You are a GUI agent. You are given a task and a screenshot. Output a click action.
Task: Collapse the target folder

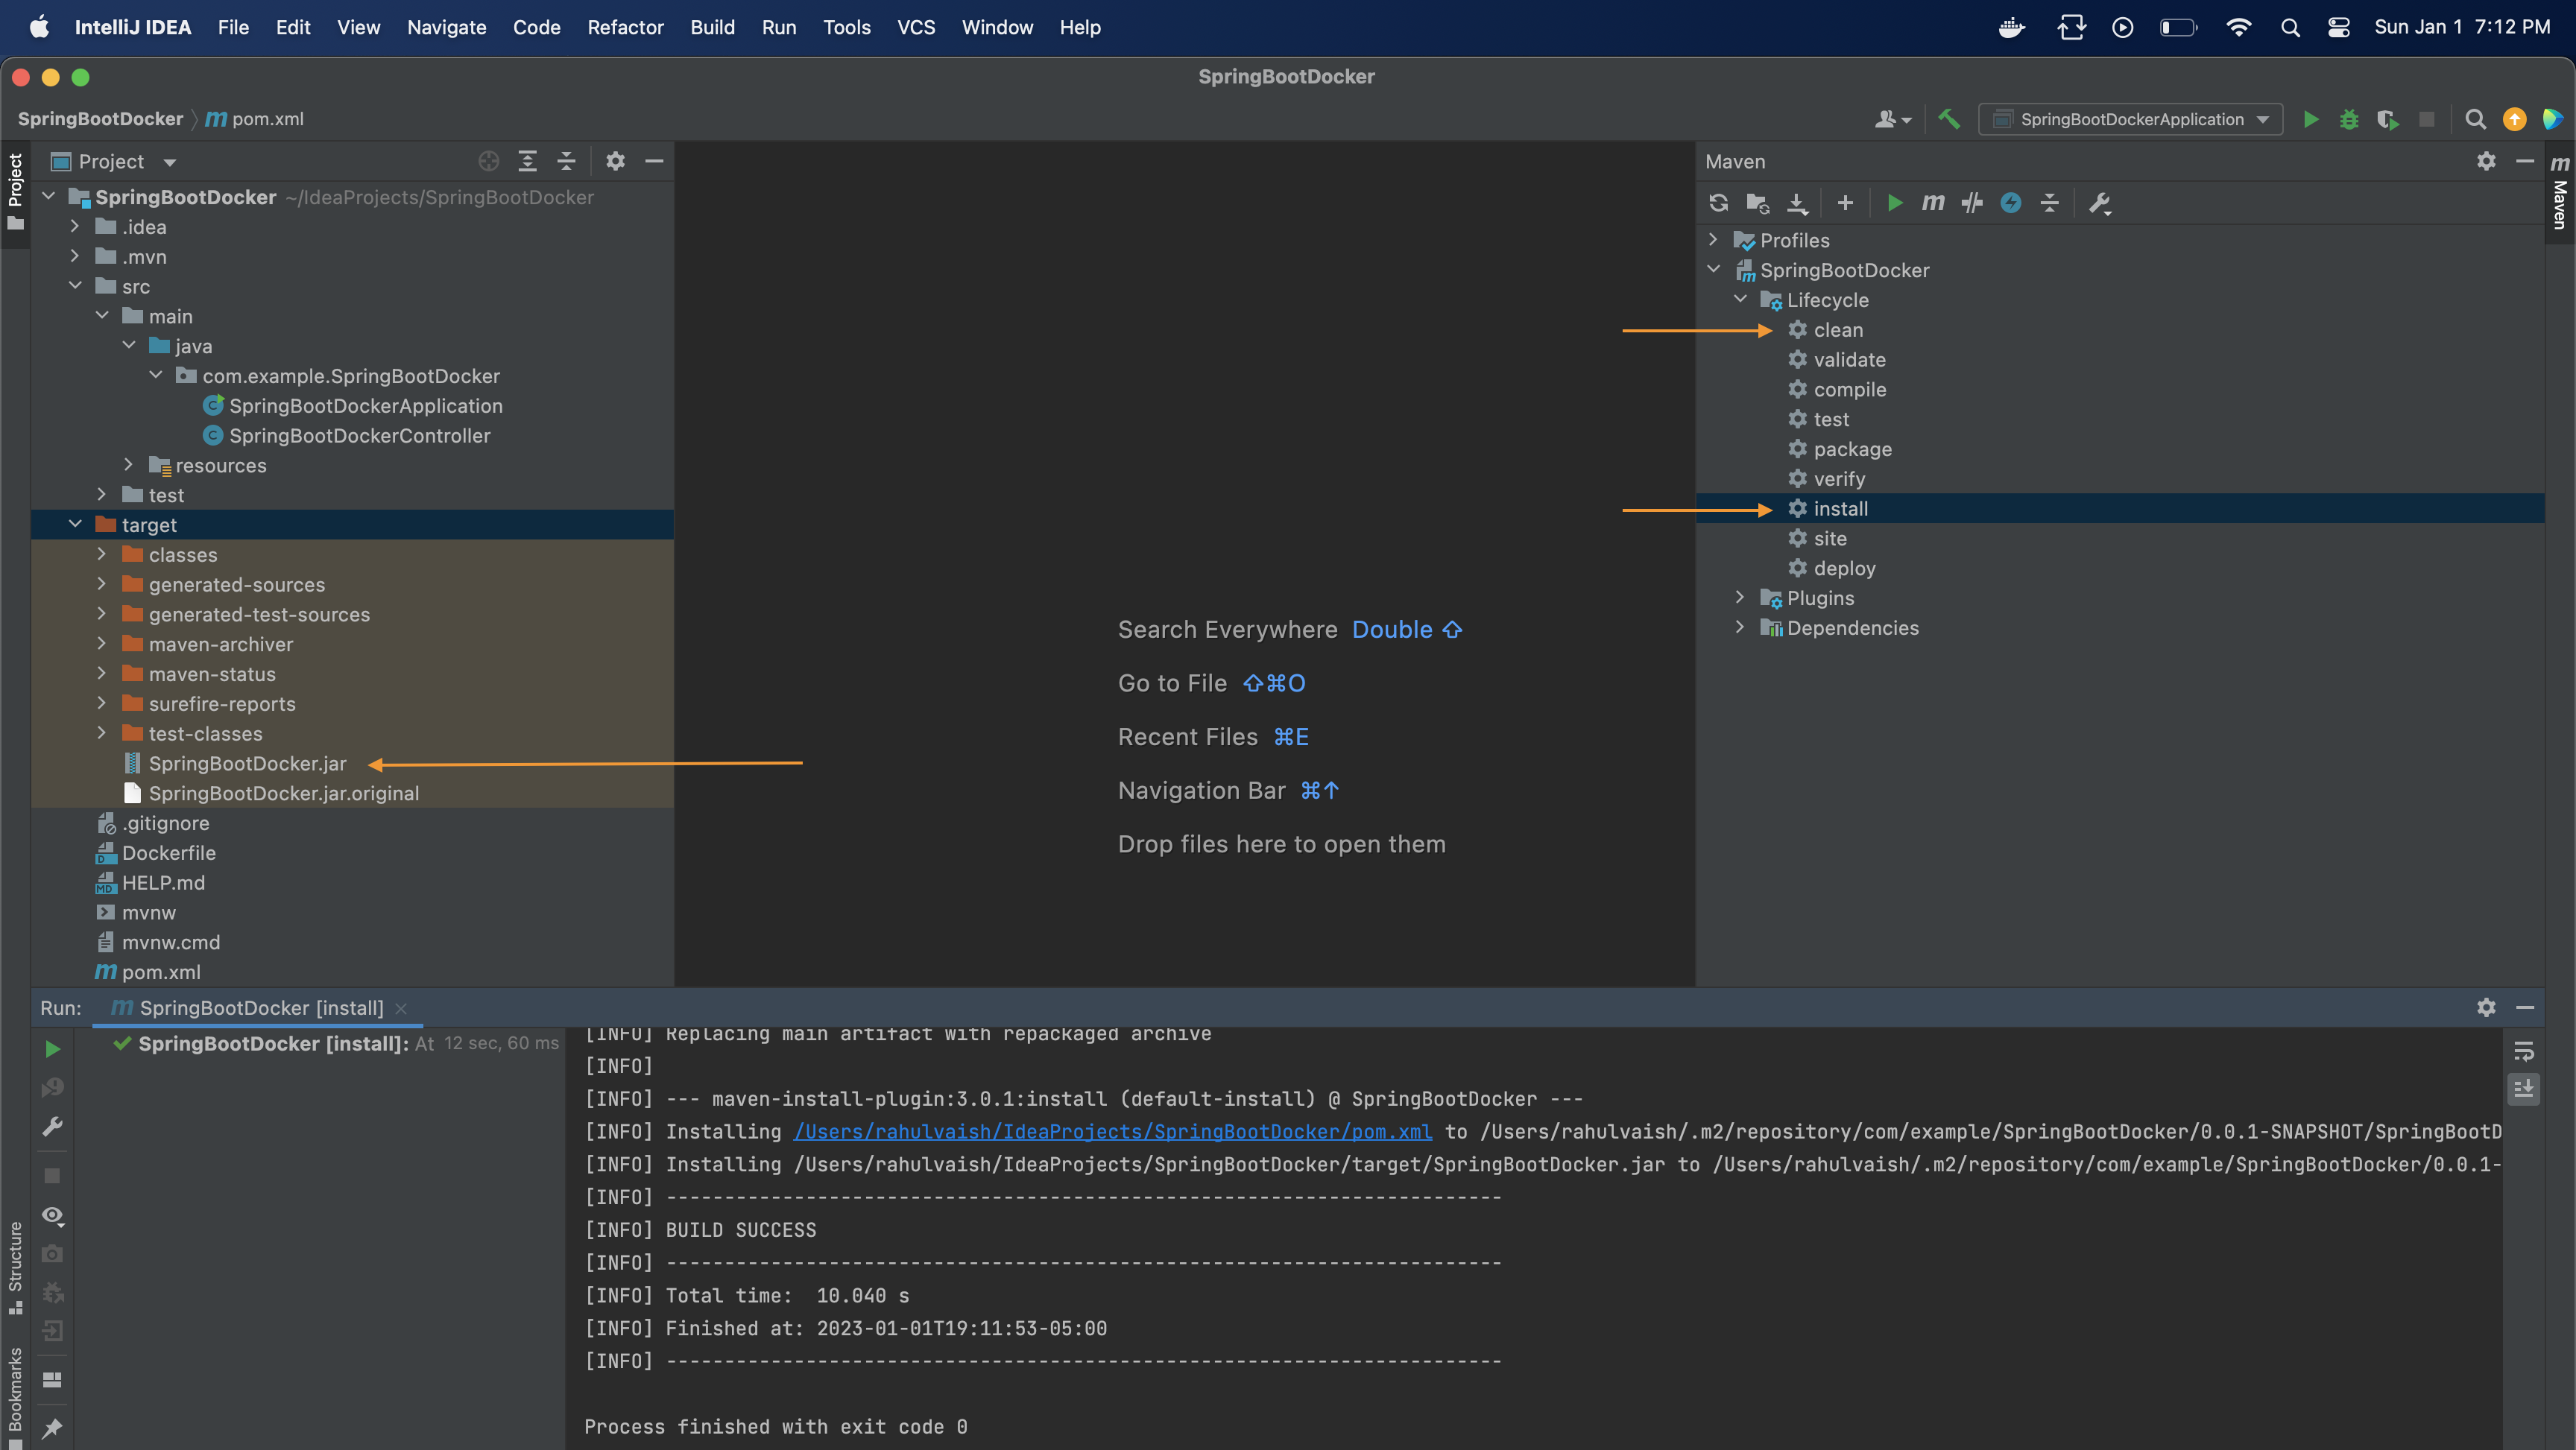75,524
